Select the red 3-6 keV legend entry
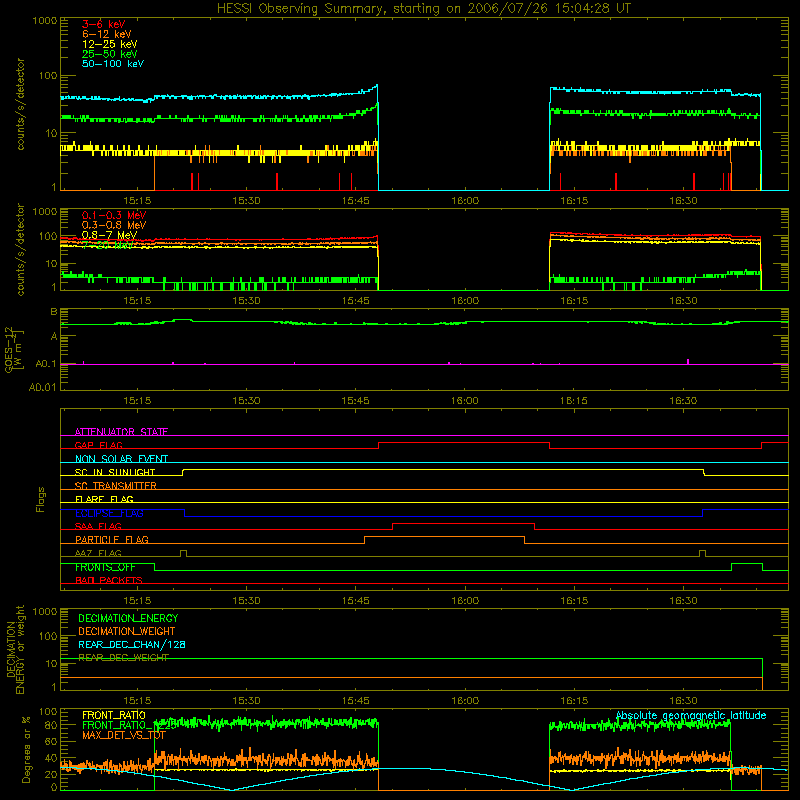The height and width of the screenshot is (800, 800). (104, 24)
